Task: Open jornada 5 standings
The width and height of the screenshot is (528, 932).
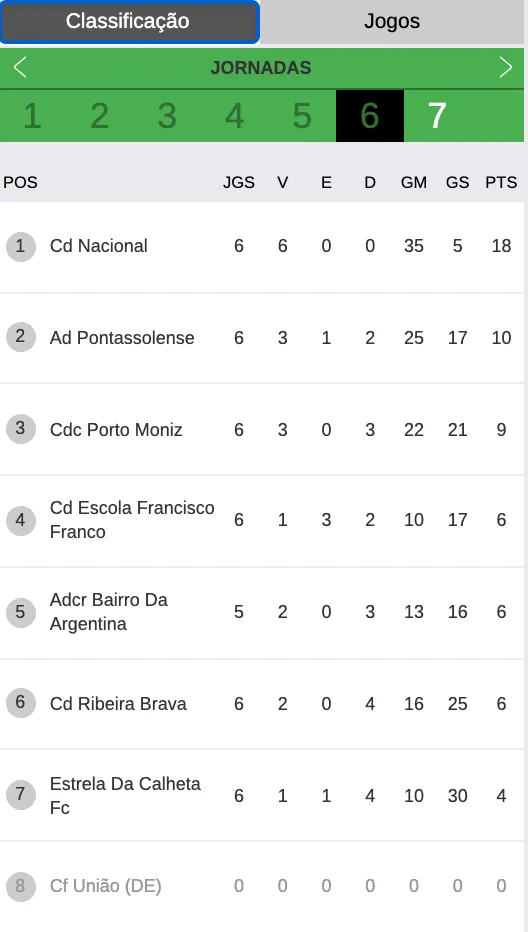Action: [302, 116]
